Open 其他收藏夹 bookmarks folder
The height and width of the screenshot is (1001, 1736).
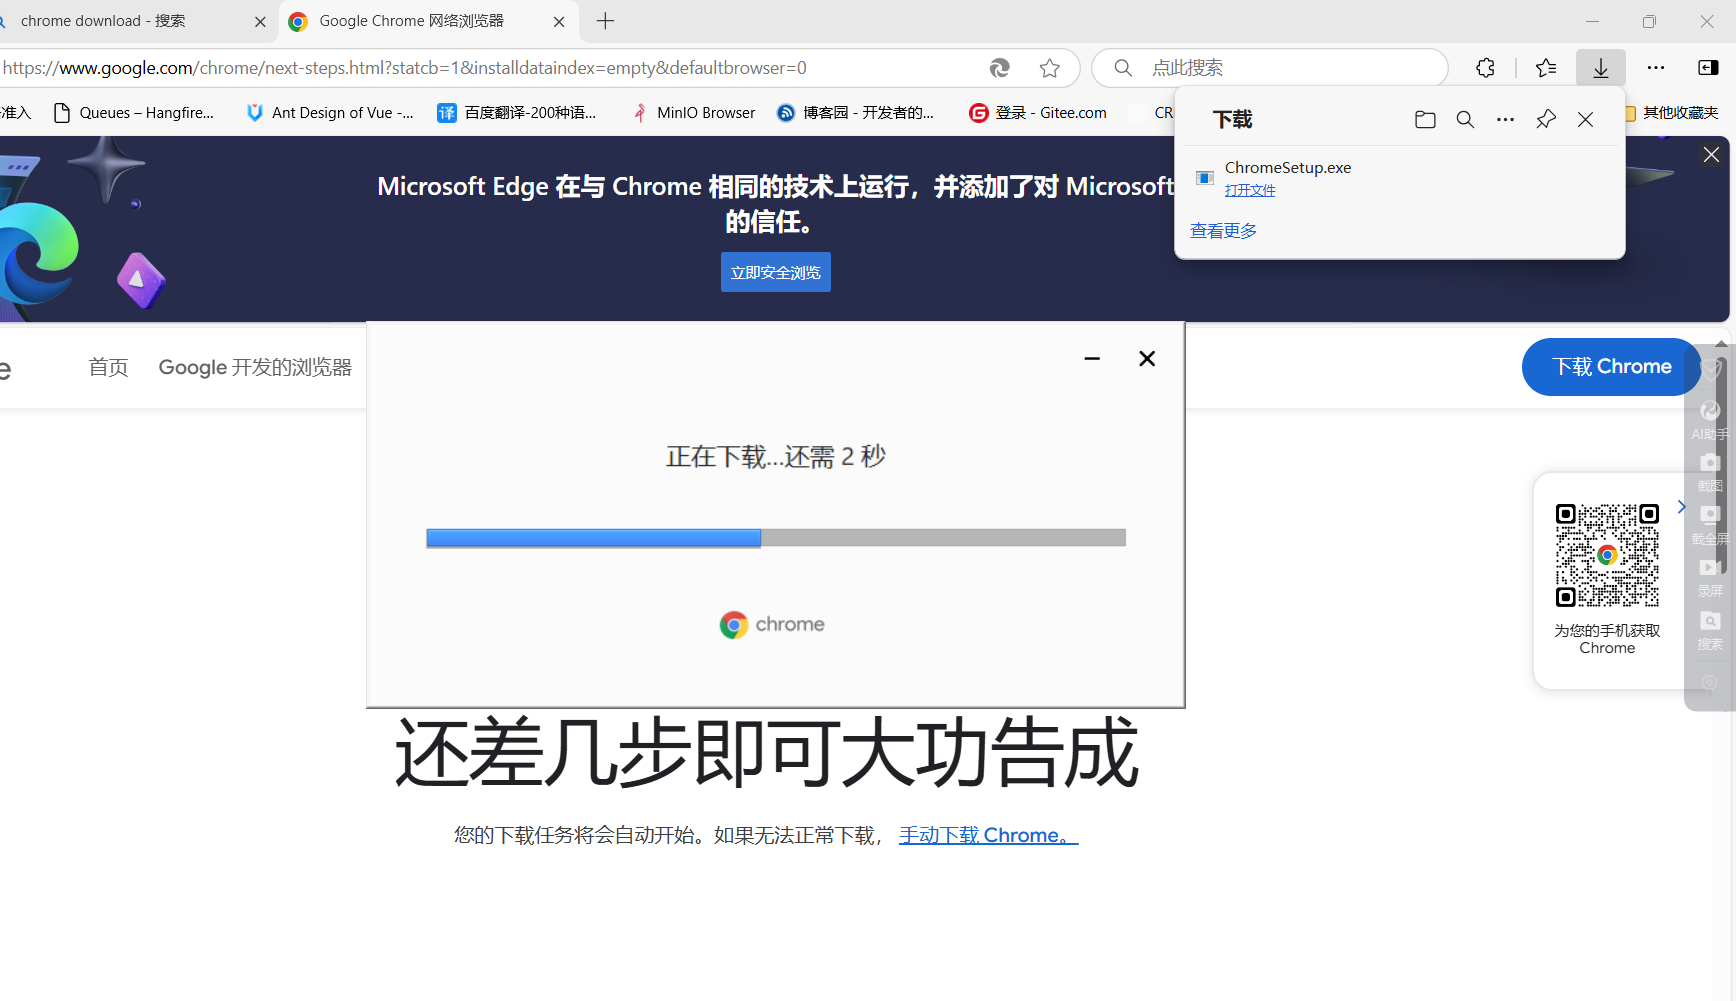click(x=1673, y=113)
